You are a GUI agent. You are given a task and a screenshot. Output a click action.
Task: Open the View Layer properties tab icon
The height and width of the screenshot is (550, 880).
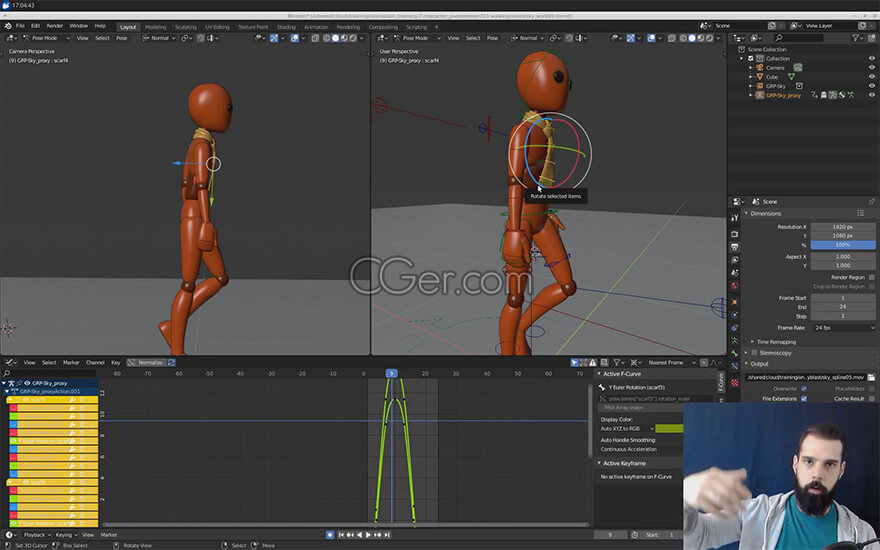735,260
